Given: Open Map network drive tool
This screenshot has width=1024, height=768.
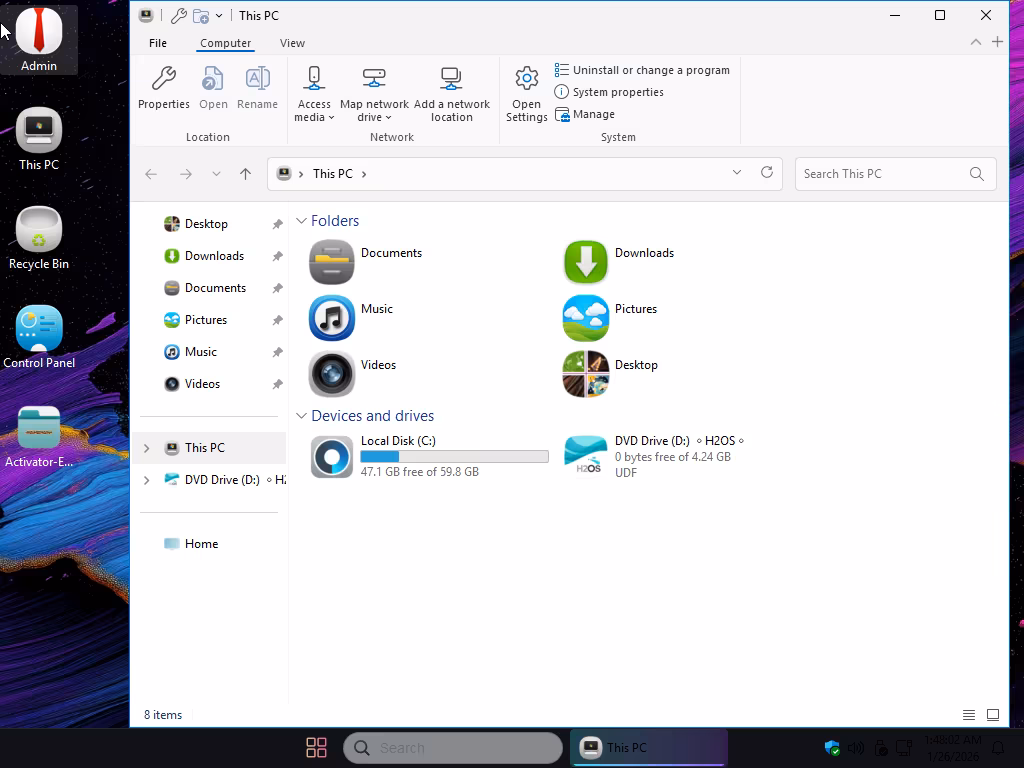Looking at the screenshot, I should coord(374,79).
